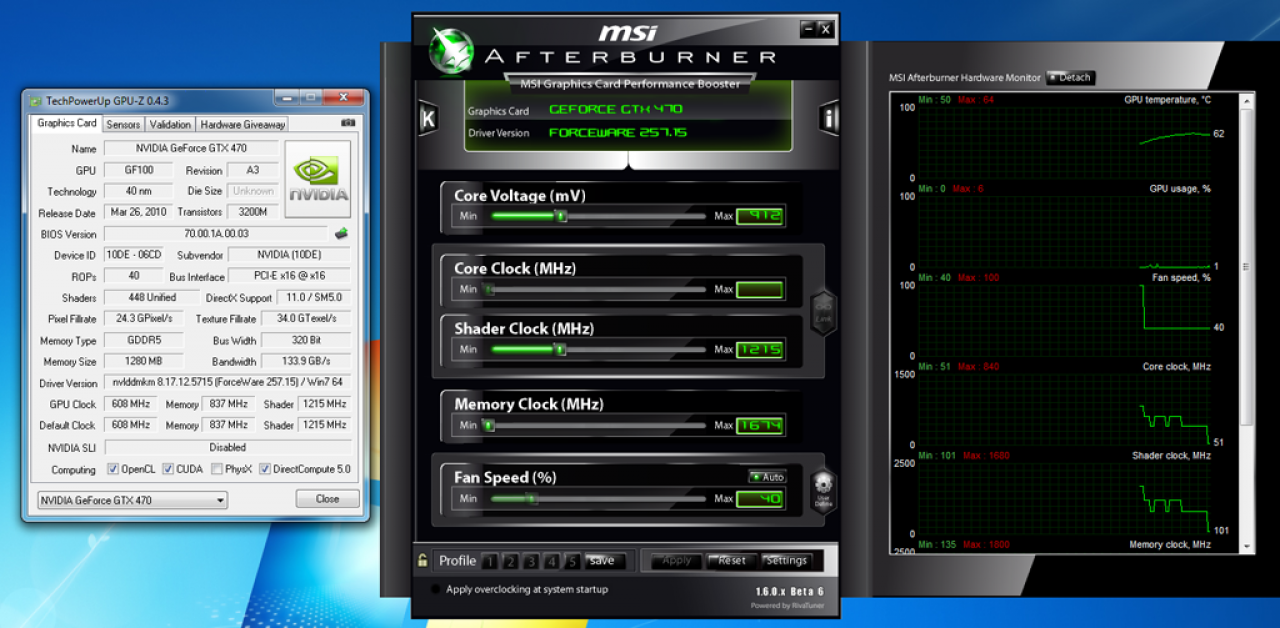1280x628 pixels.
Task: Click the GPU-Z screenshot camera icon
Action: click(348, 123)
